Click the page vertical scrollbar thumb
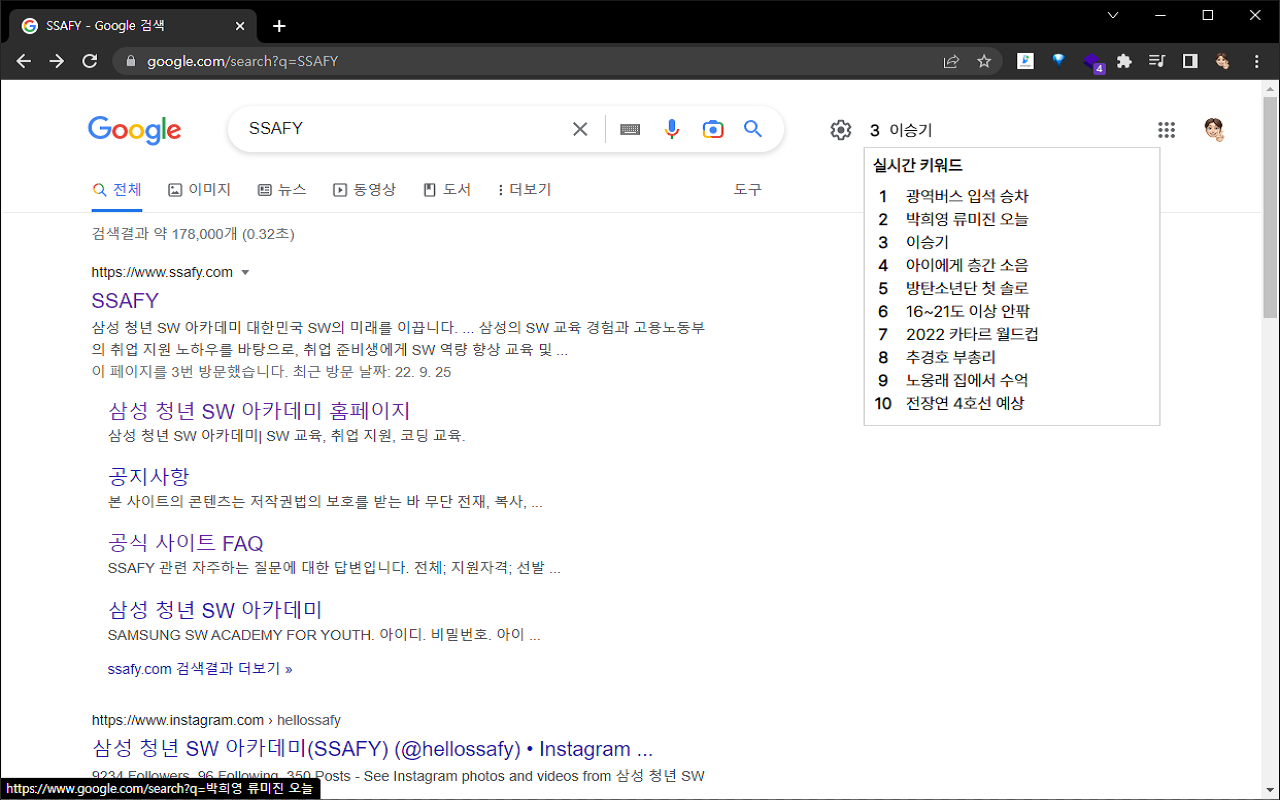The image size is (1280, 800). (x=1270, y=207)
